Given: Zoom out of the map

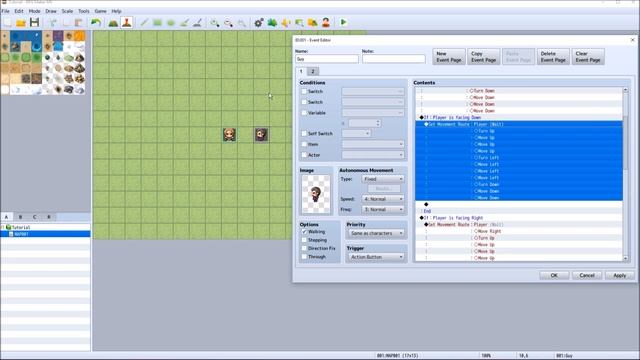Looking at the screenshot, I should coord(228,22).
